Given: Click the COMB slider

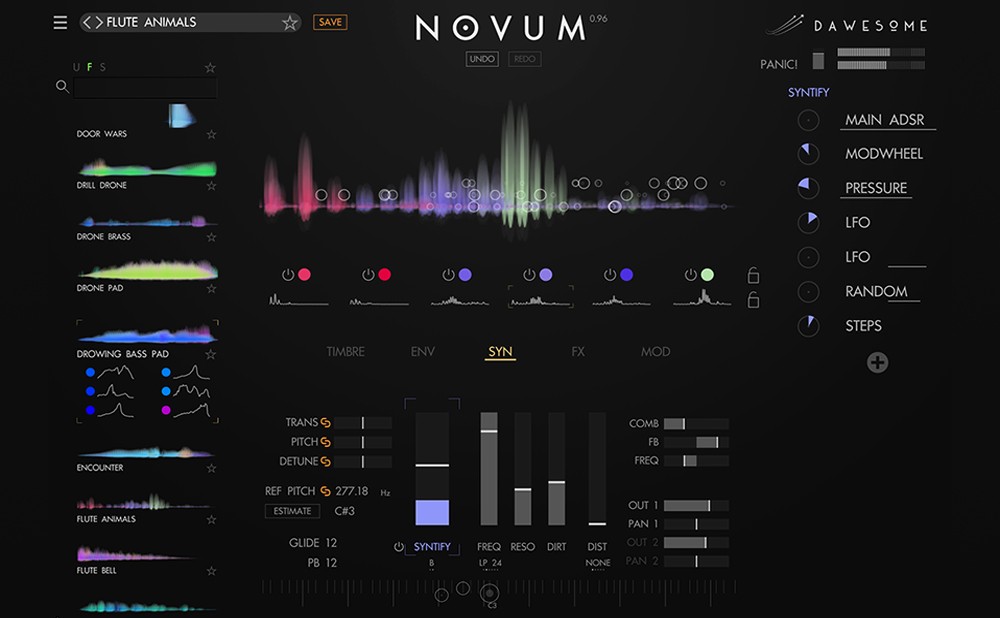Looking at the screenshot, I should (x=695, y=424).
